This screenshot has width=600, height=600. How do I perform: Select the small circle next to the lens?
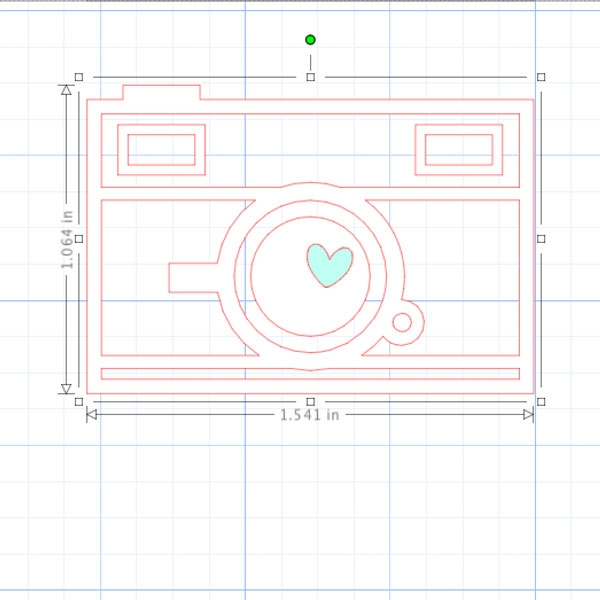tap(402, 322)
